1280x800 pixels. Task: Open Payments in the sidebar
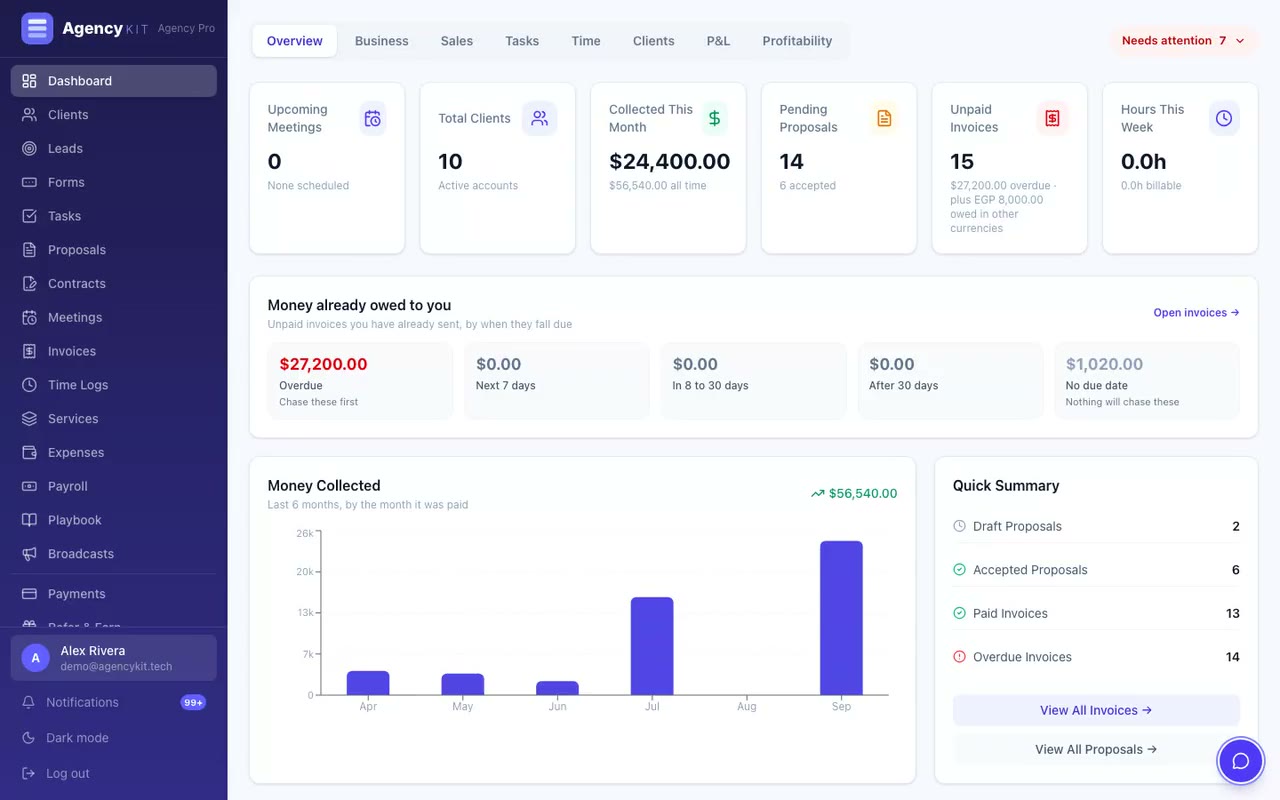pos(114,594)
